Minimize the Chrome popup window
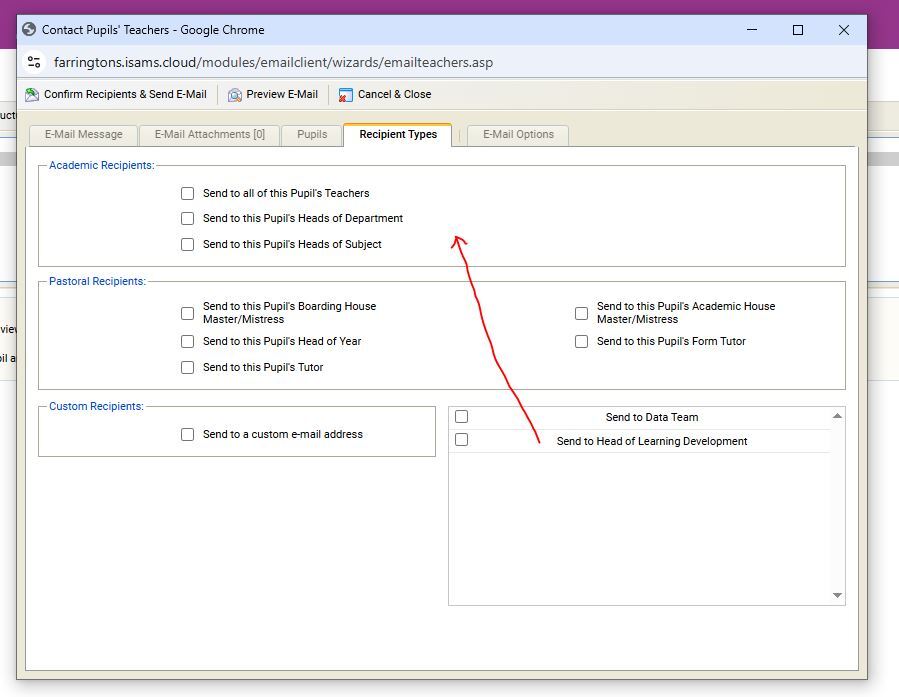 coord(752,30)
